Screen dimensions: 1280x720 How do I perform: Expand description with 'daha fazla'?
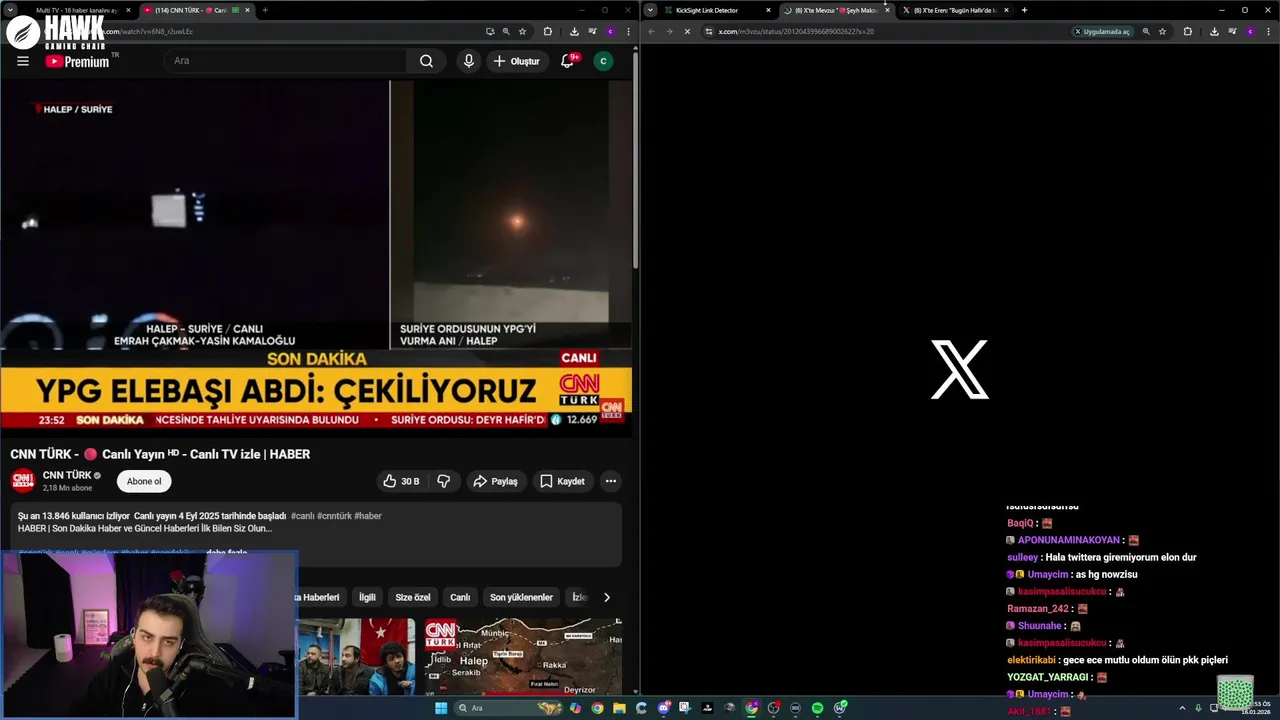click(x=227, y=553)
